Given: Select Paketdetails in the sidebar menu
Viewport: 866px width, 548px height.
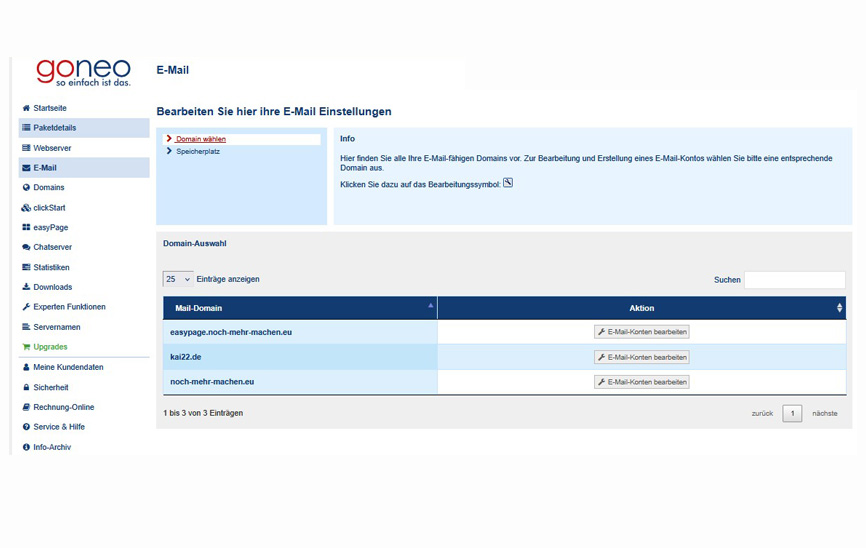Looking at the screenshot, I should 54,128.
